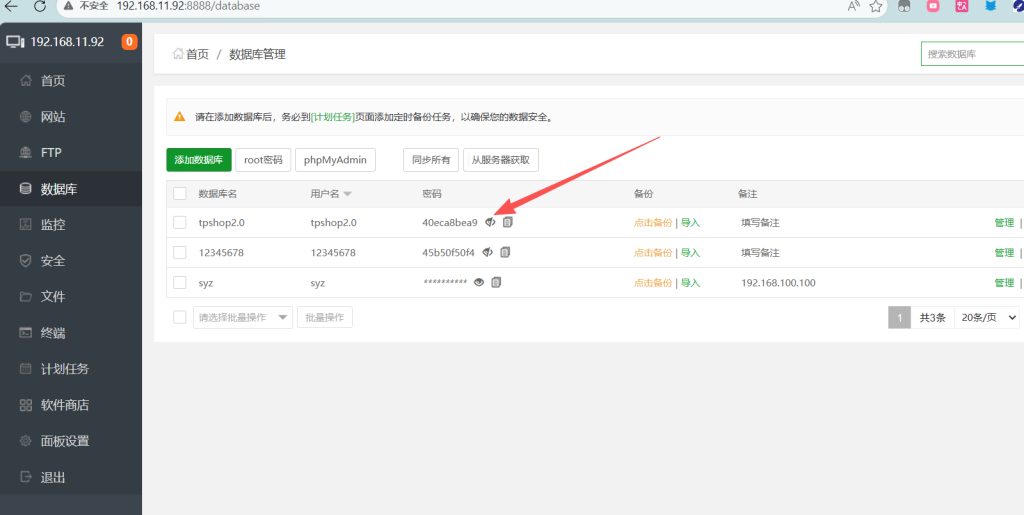The width and height of the screenshot is (1024, 515).
Task: Tick the checkbox for tpshop2.0 row
Action: (x=180, y=222)
